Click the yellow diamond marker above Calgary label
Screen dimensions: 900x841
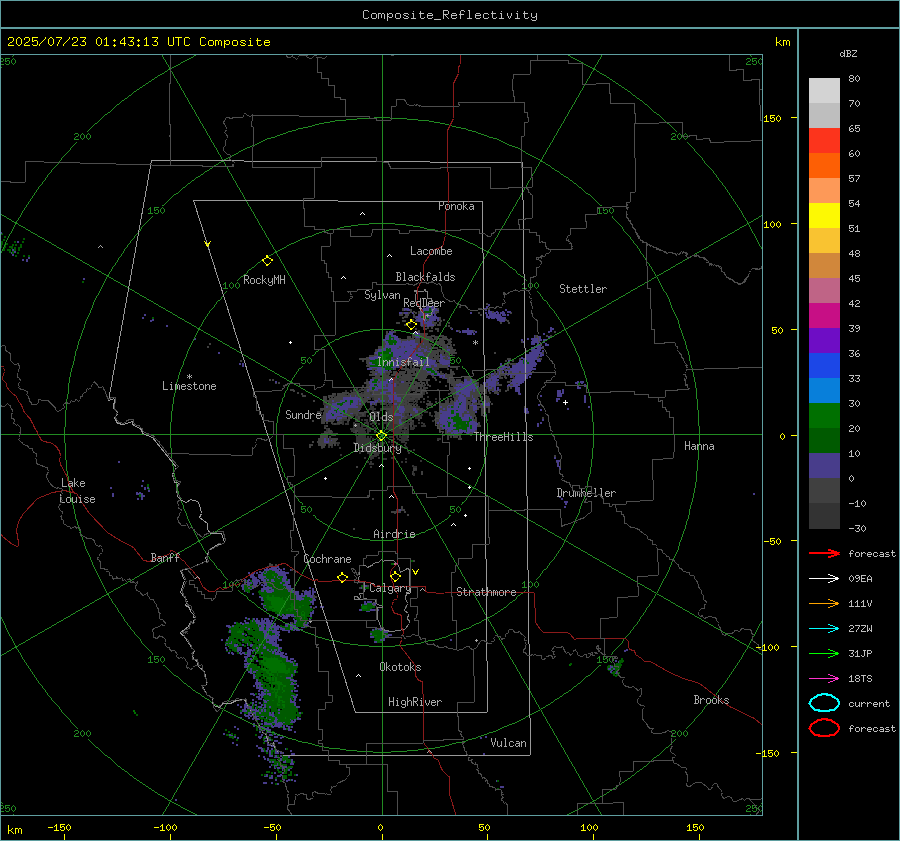[x=395, y=576]
